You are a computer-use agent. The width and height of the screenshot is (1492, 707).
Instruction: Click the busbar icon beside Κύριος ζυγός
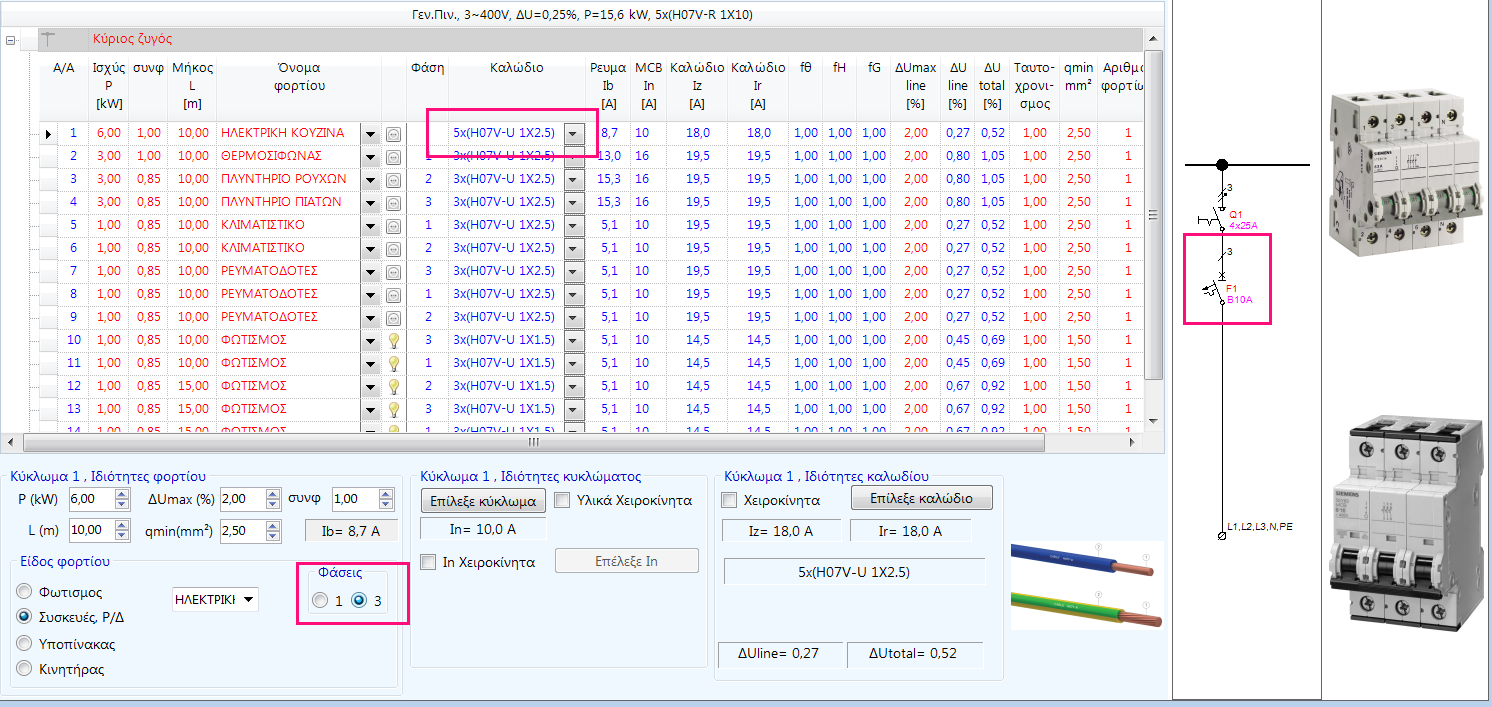48,39
